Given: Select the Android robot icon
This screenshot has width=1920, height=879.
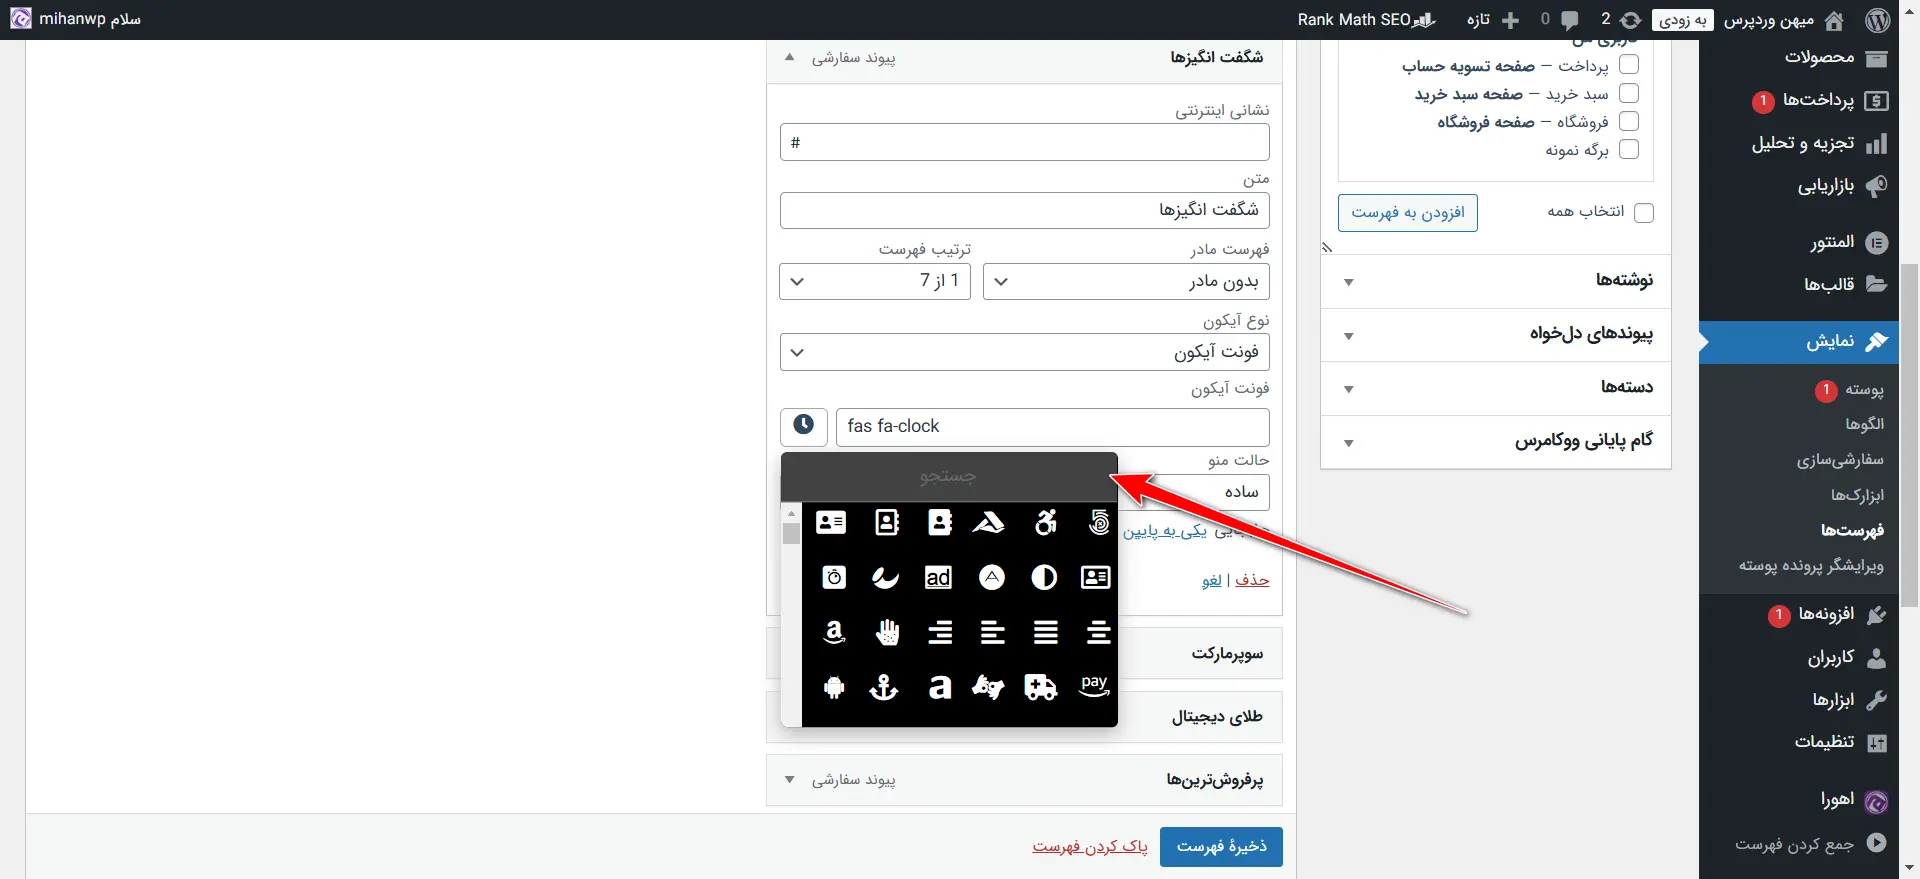Looking at the screenshot, I should coord(834,687).
